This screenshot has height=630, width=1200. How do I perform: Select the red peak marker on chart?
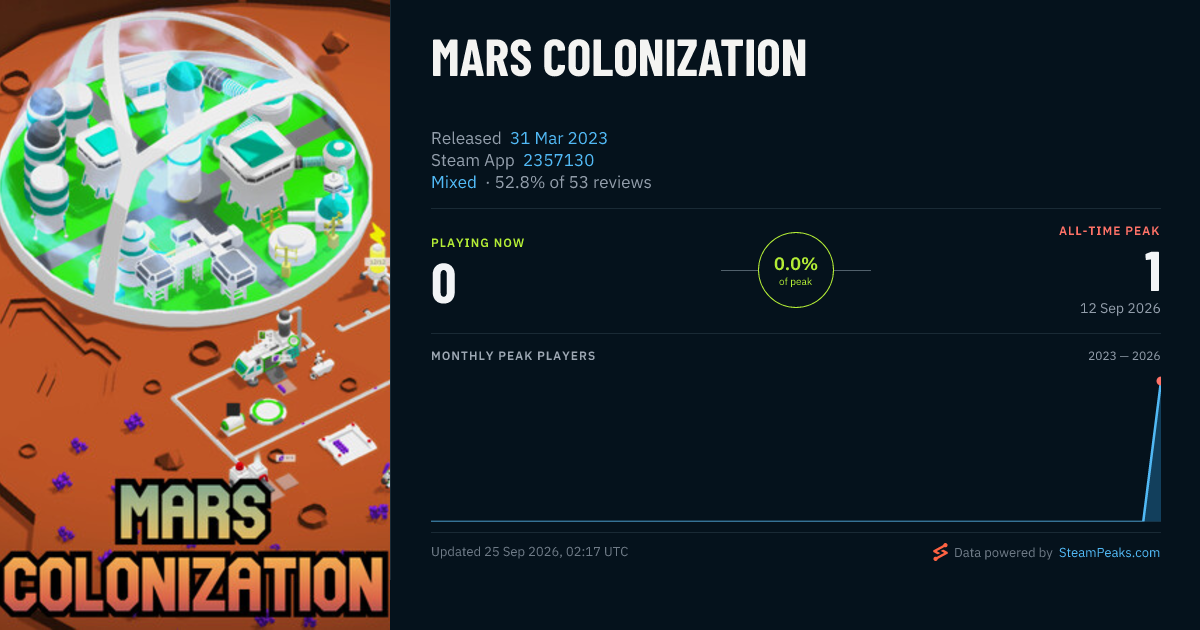coord(1160,381)
